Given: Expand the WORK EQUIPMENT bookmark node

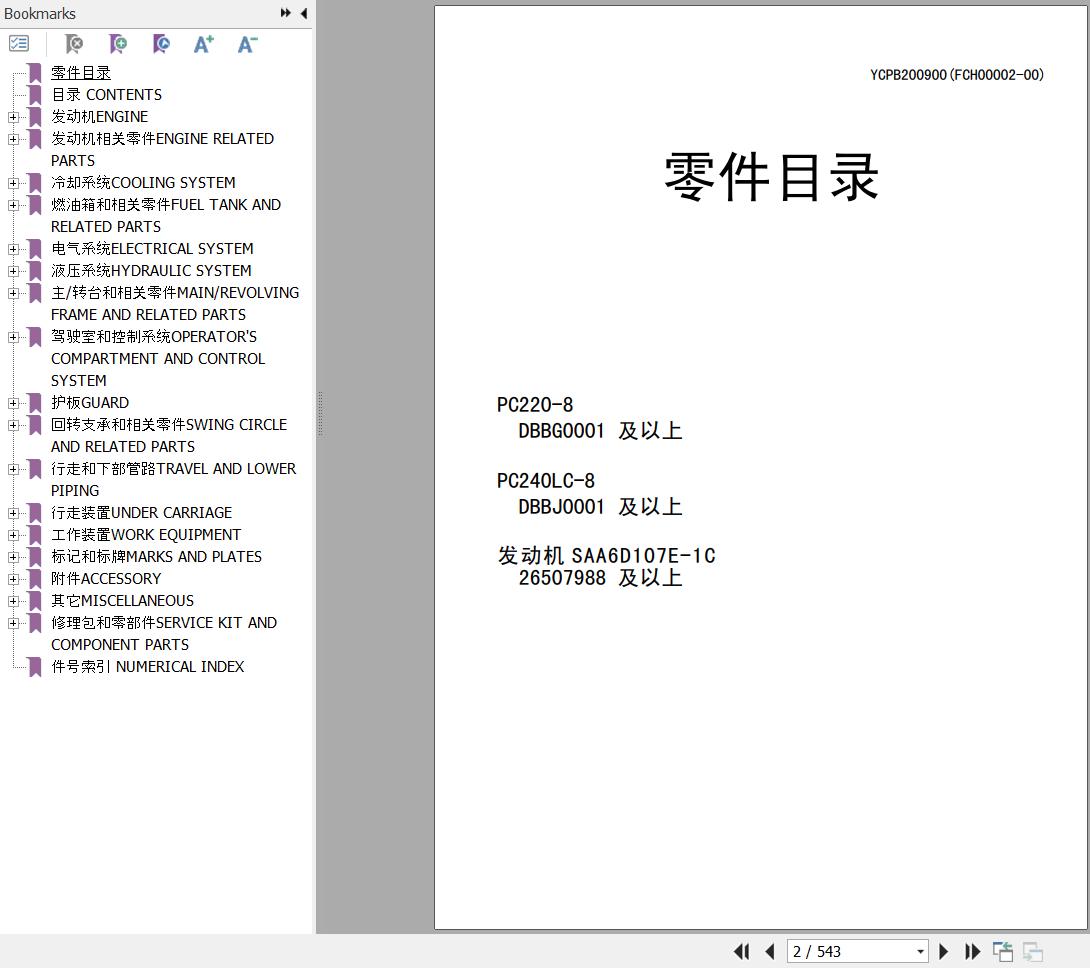Looking at the screenshot, I should tap(13, 535).
